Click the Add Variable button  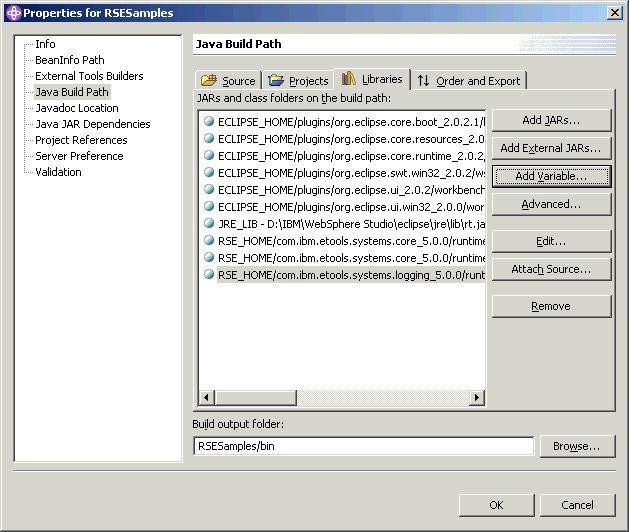(551, 176)
